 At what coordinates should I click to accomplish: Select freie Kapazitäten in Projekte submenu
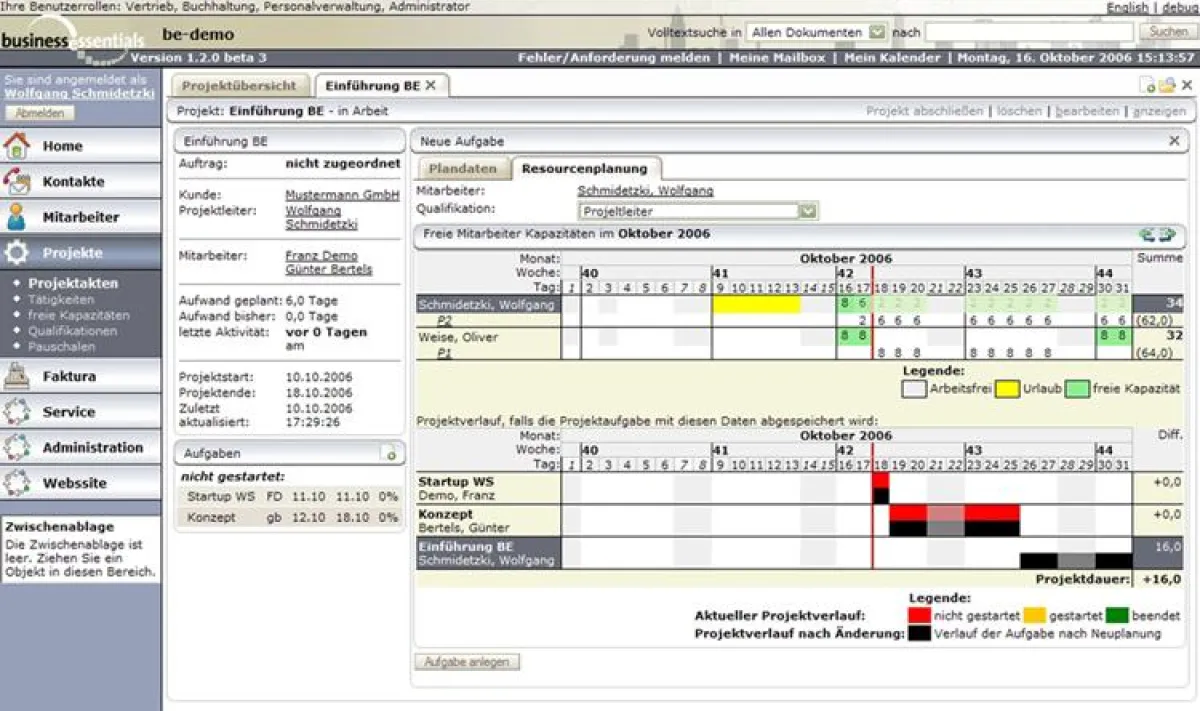tap(79, 315)
